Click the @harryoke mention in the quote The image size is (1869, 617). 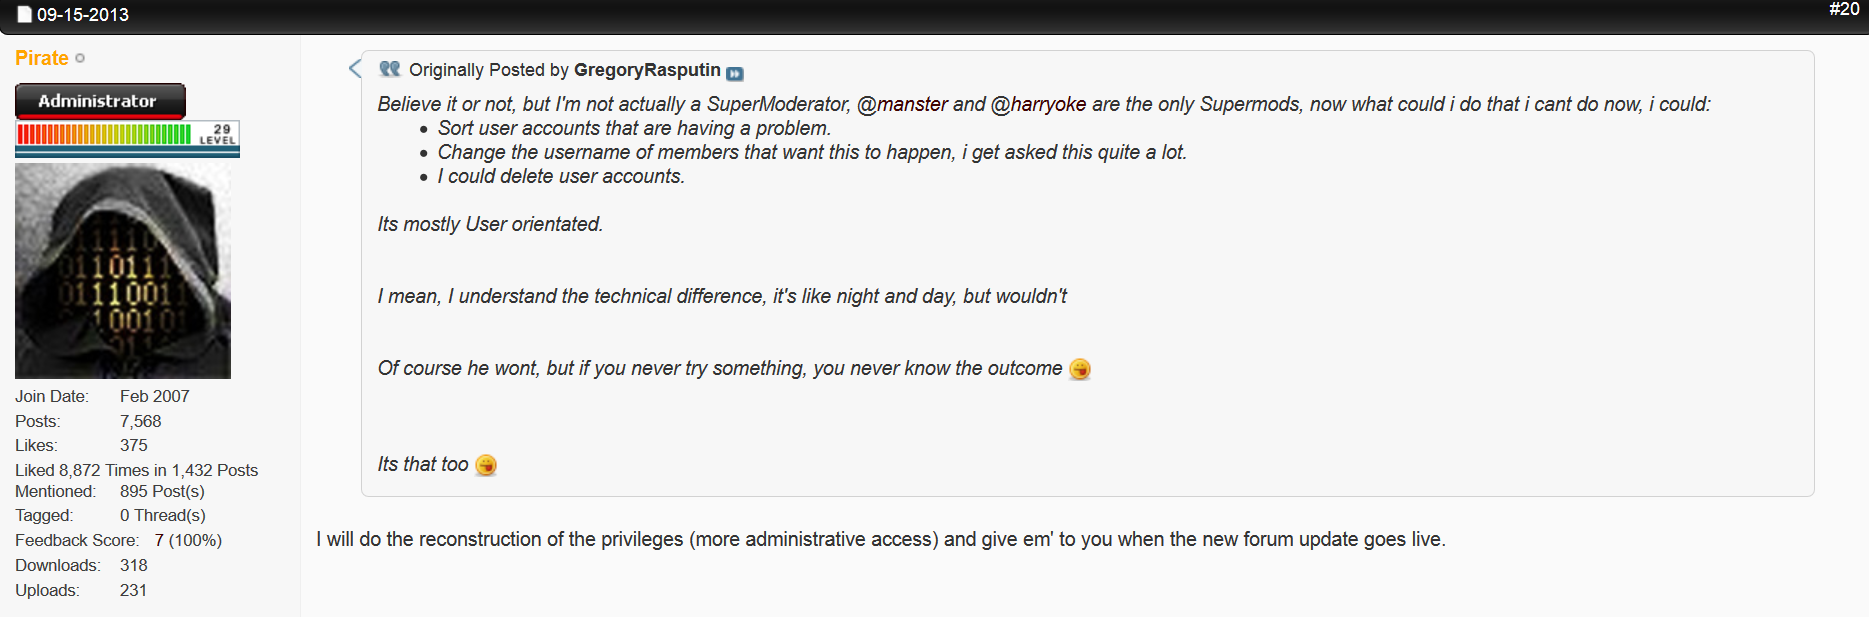(x=1038, y=104)
